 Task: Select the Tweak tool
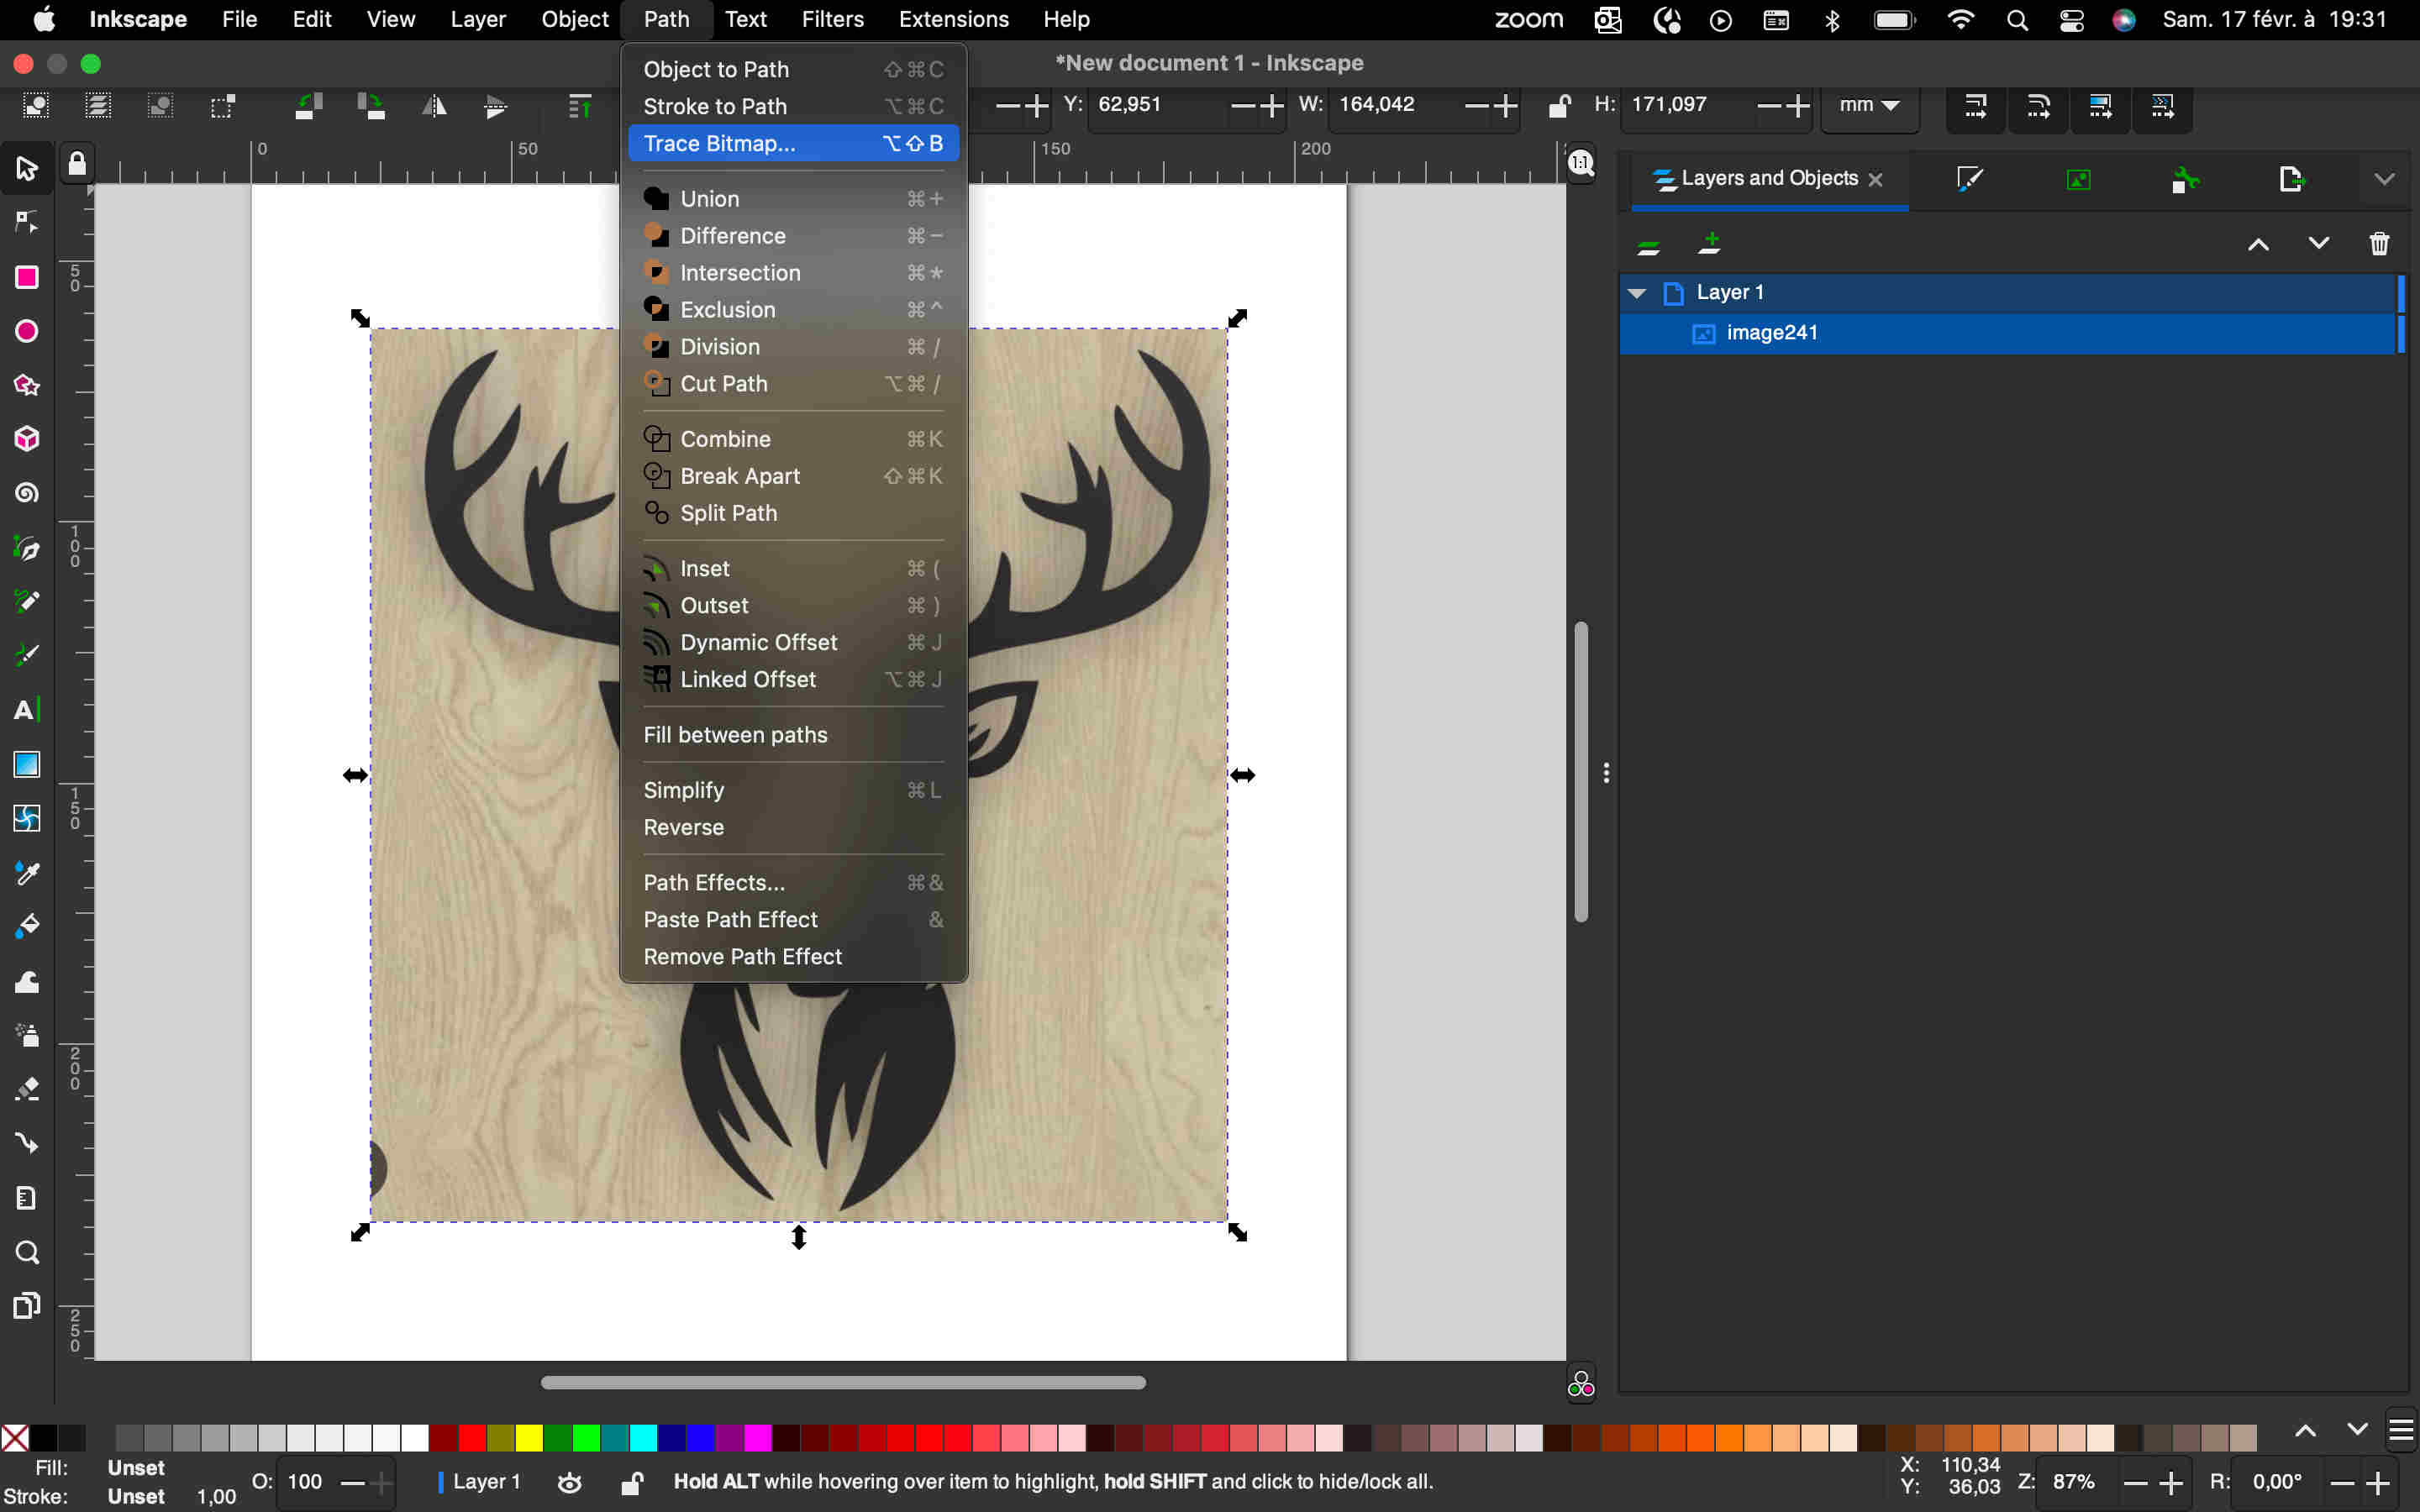[x=27, y=981]
